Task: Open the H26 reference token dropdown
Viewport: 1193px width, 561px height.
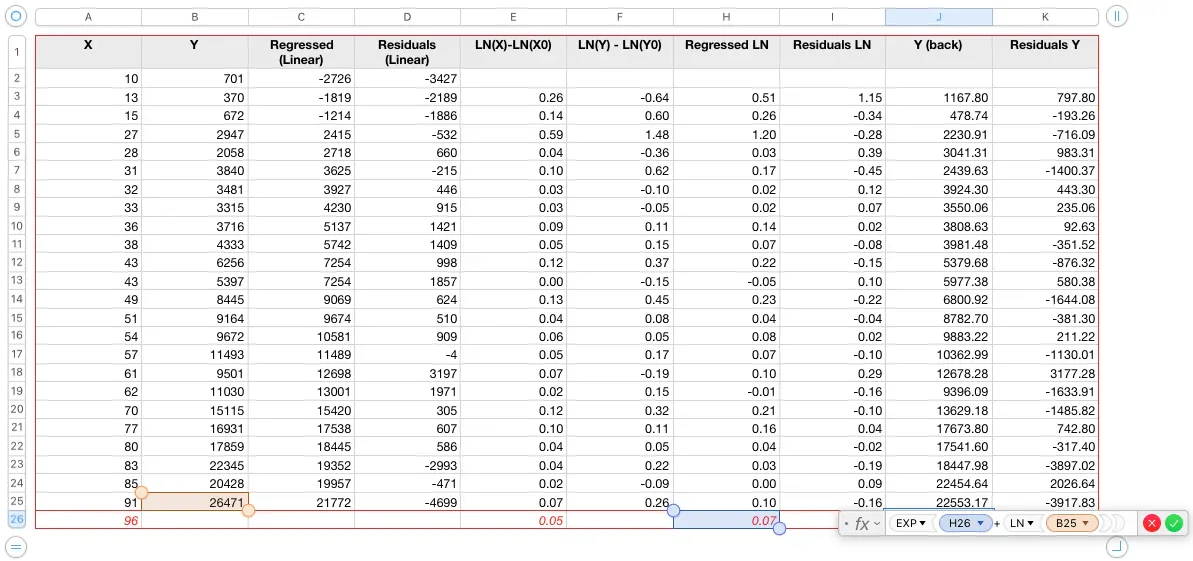Action: point(966,524)
